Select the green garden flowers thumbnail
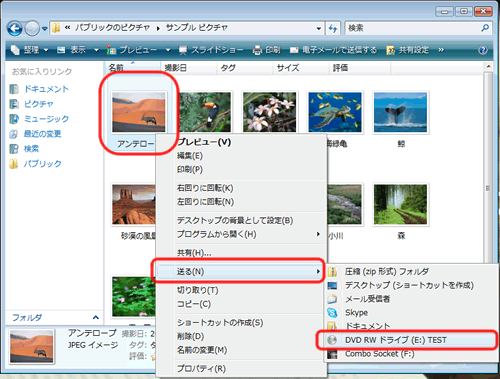 (134, 296)
